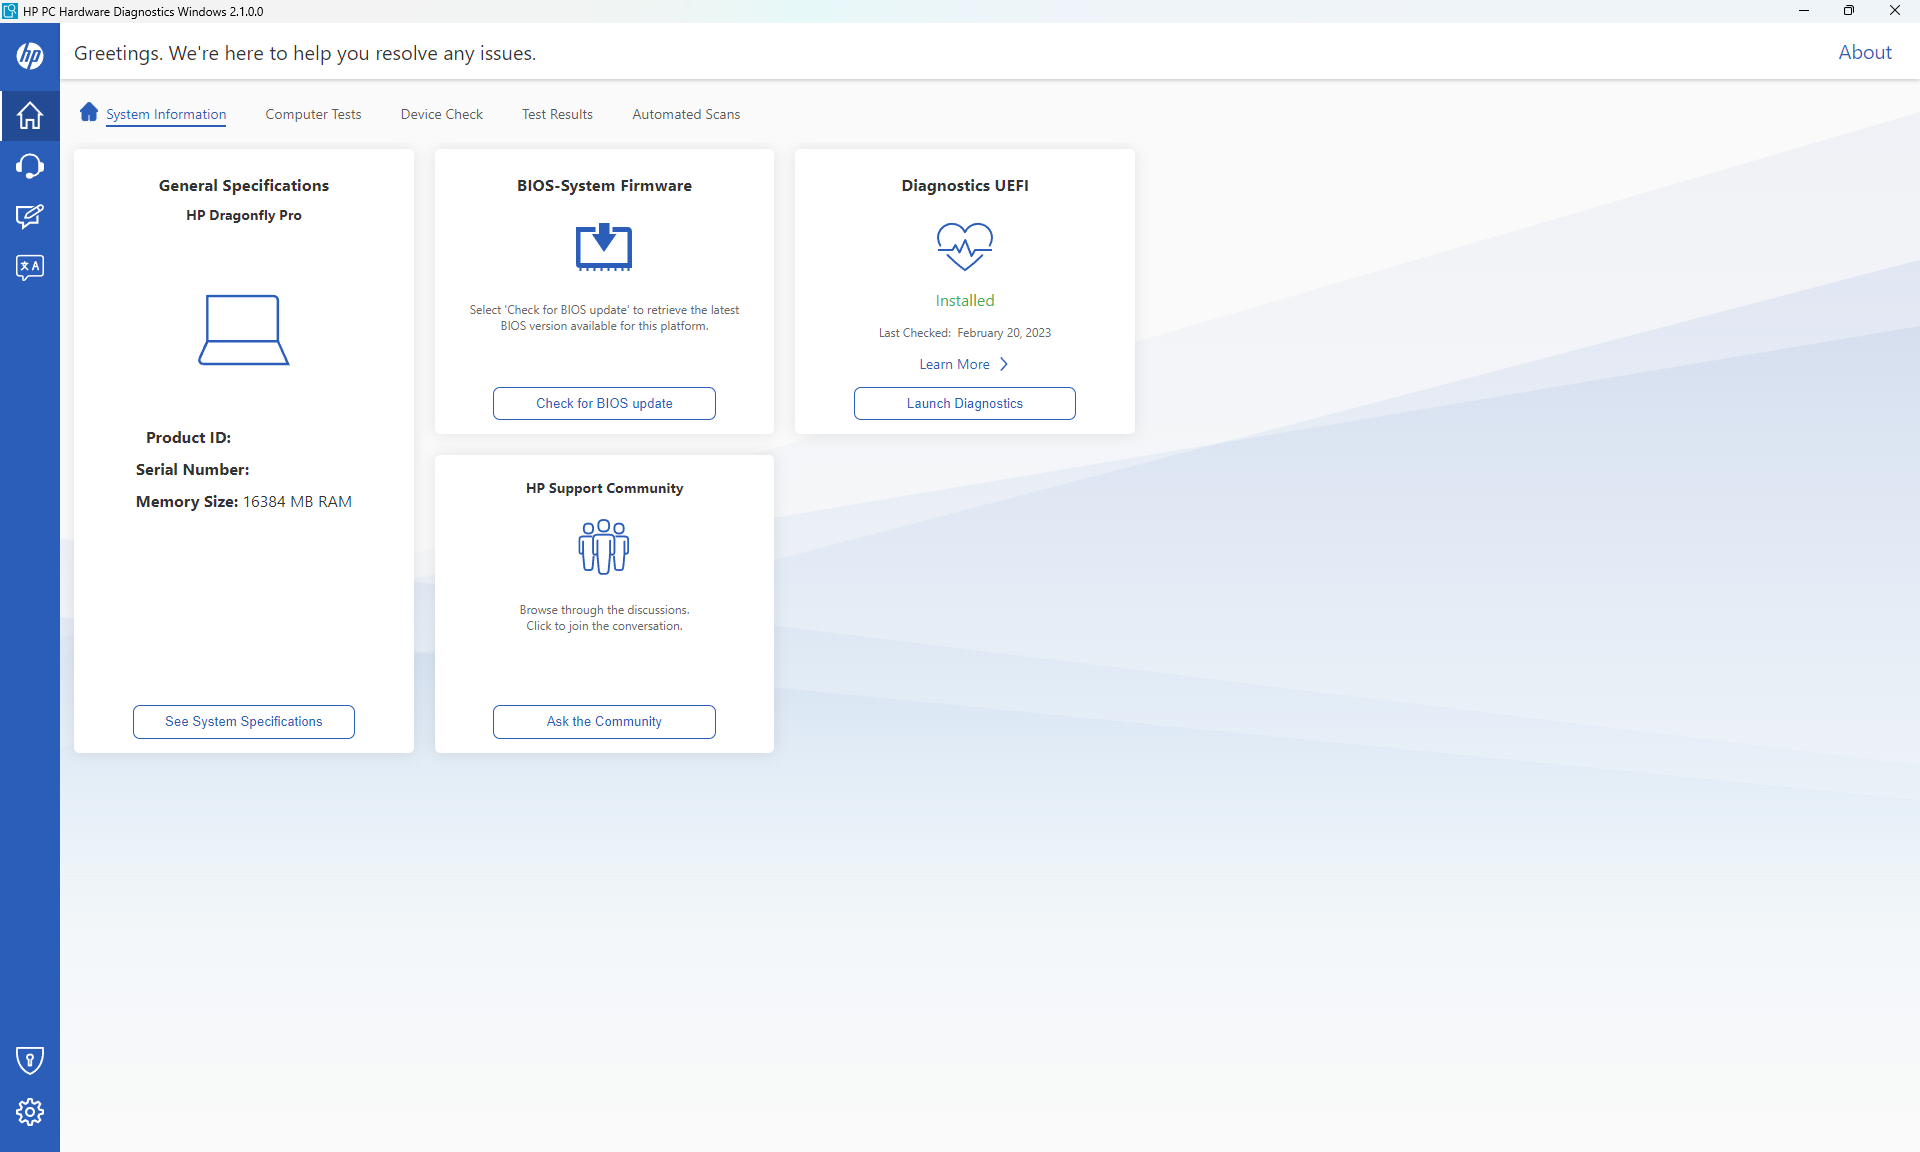This screenshot has width=1920, height=1152.
Task: Click the Diagnostics UEFI heartbeat icon
Action: tap(964, 246)
